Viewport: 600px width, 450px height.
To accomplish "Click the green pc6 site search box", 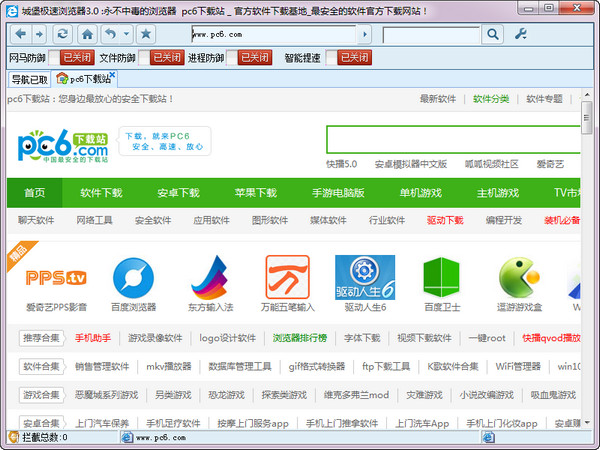I will [x=453, y=140].
